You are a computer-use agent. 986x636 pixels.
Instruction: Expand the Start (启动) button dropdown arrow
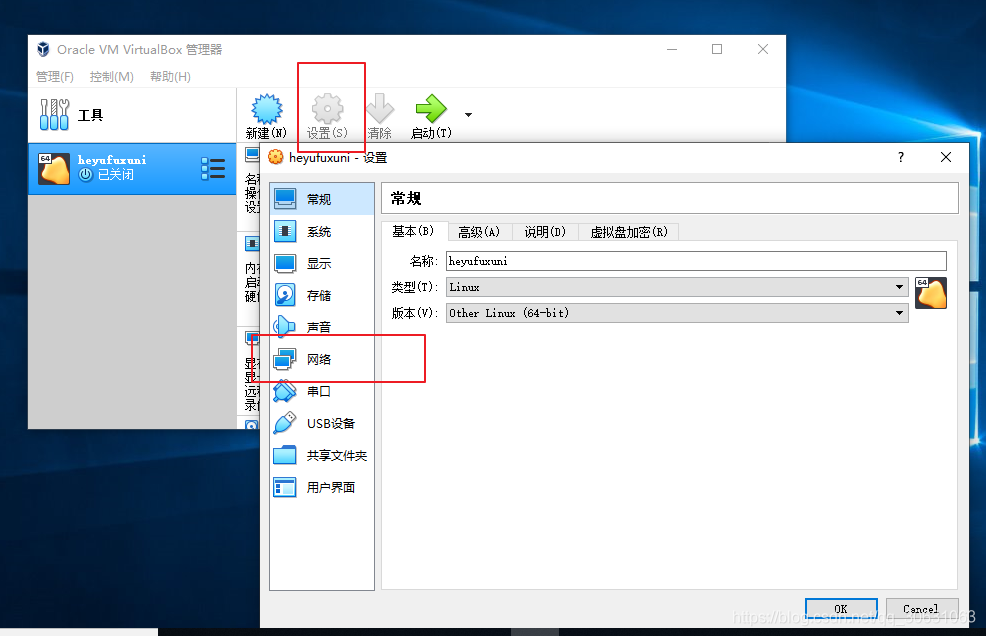click(x=468, y=114)
